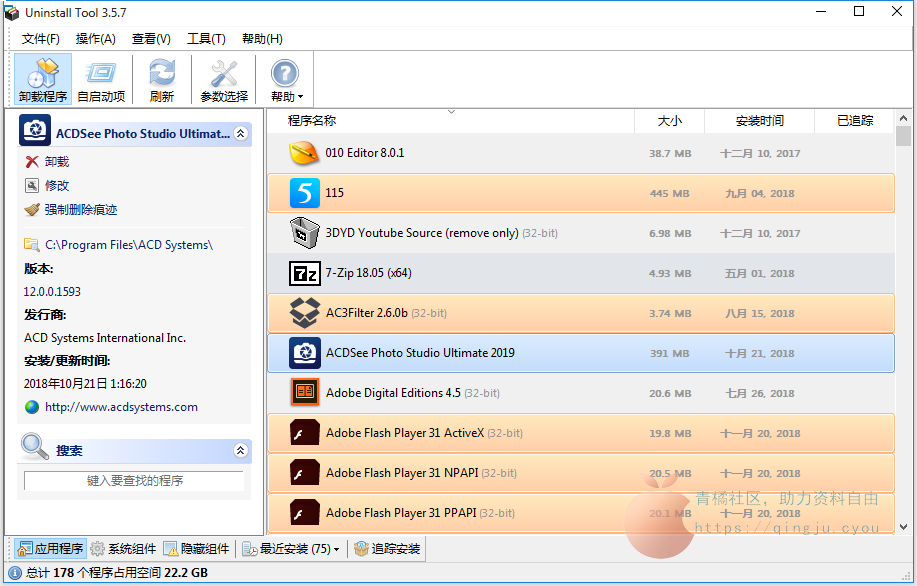Click the 445 MB size cell
Viewport: 917px width, 586px height.
(670, 194)
